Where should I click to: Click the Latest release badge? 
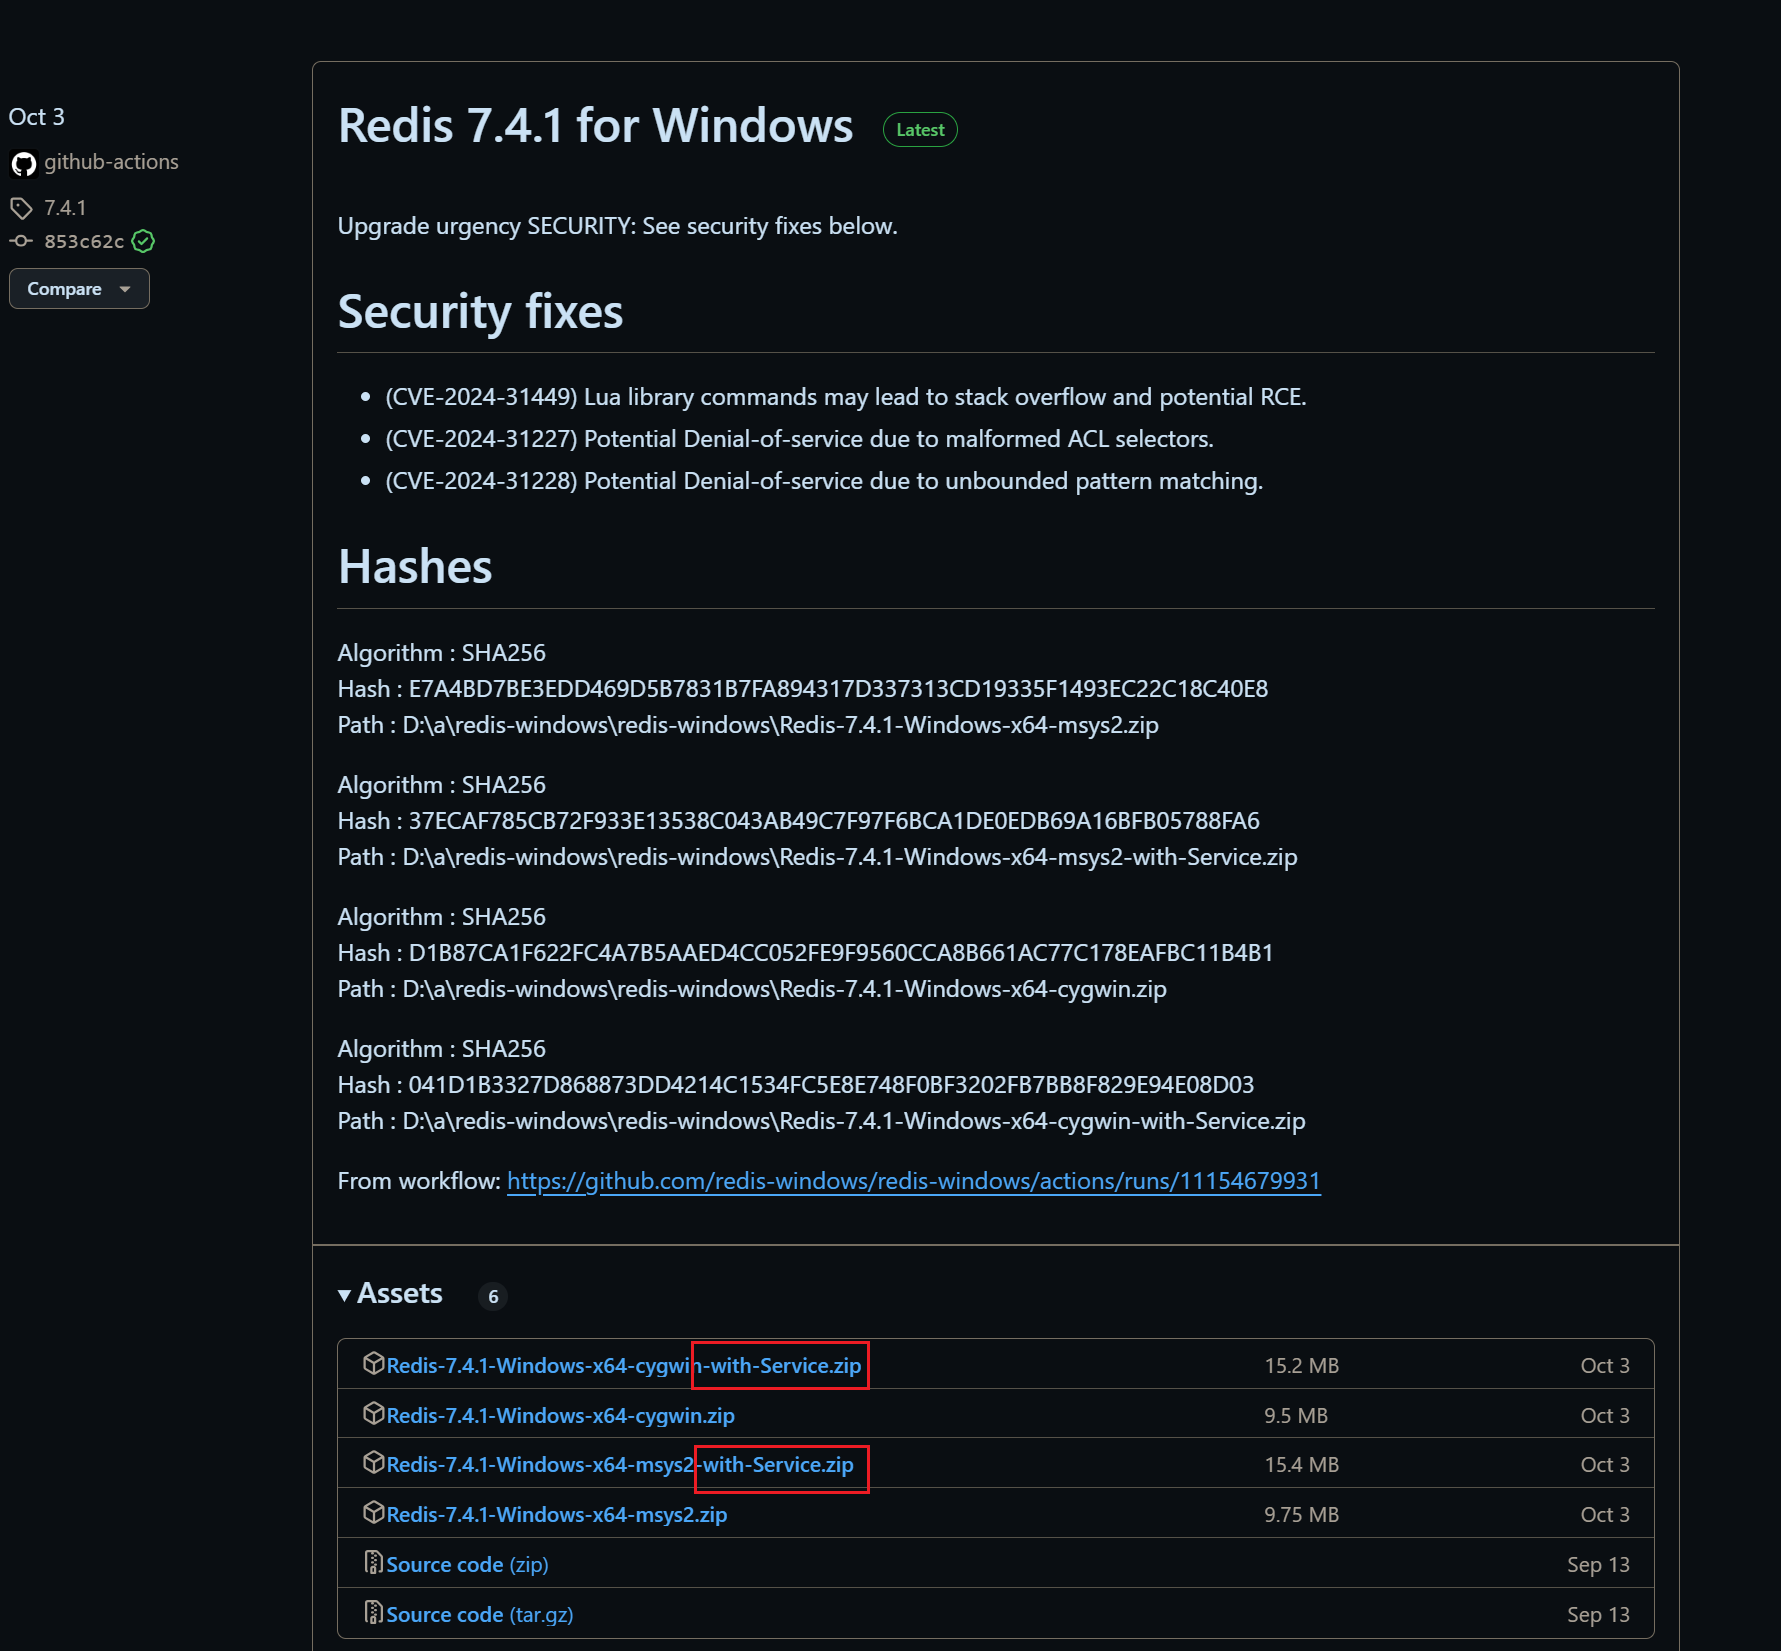(920, 130)
